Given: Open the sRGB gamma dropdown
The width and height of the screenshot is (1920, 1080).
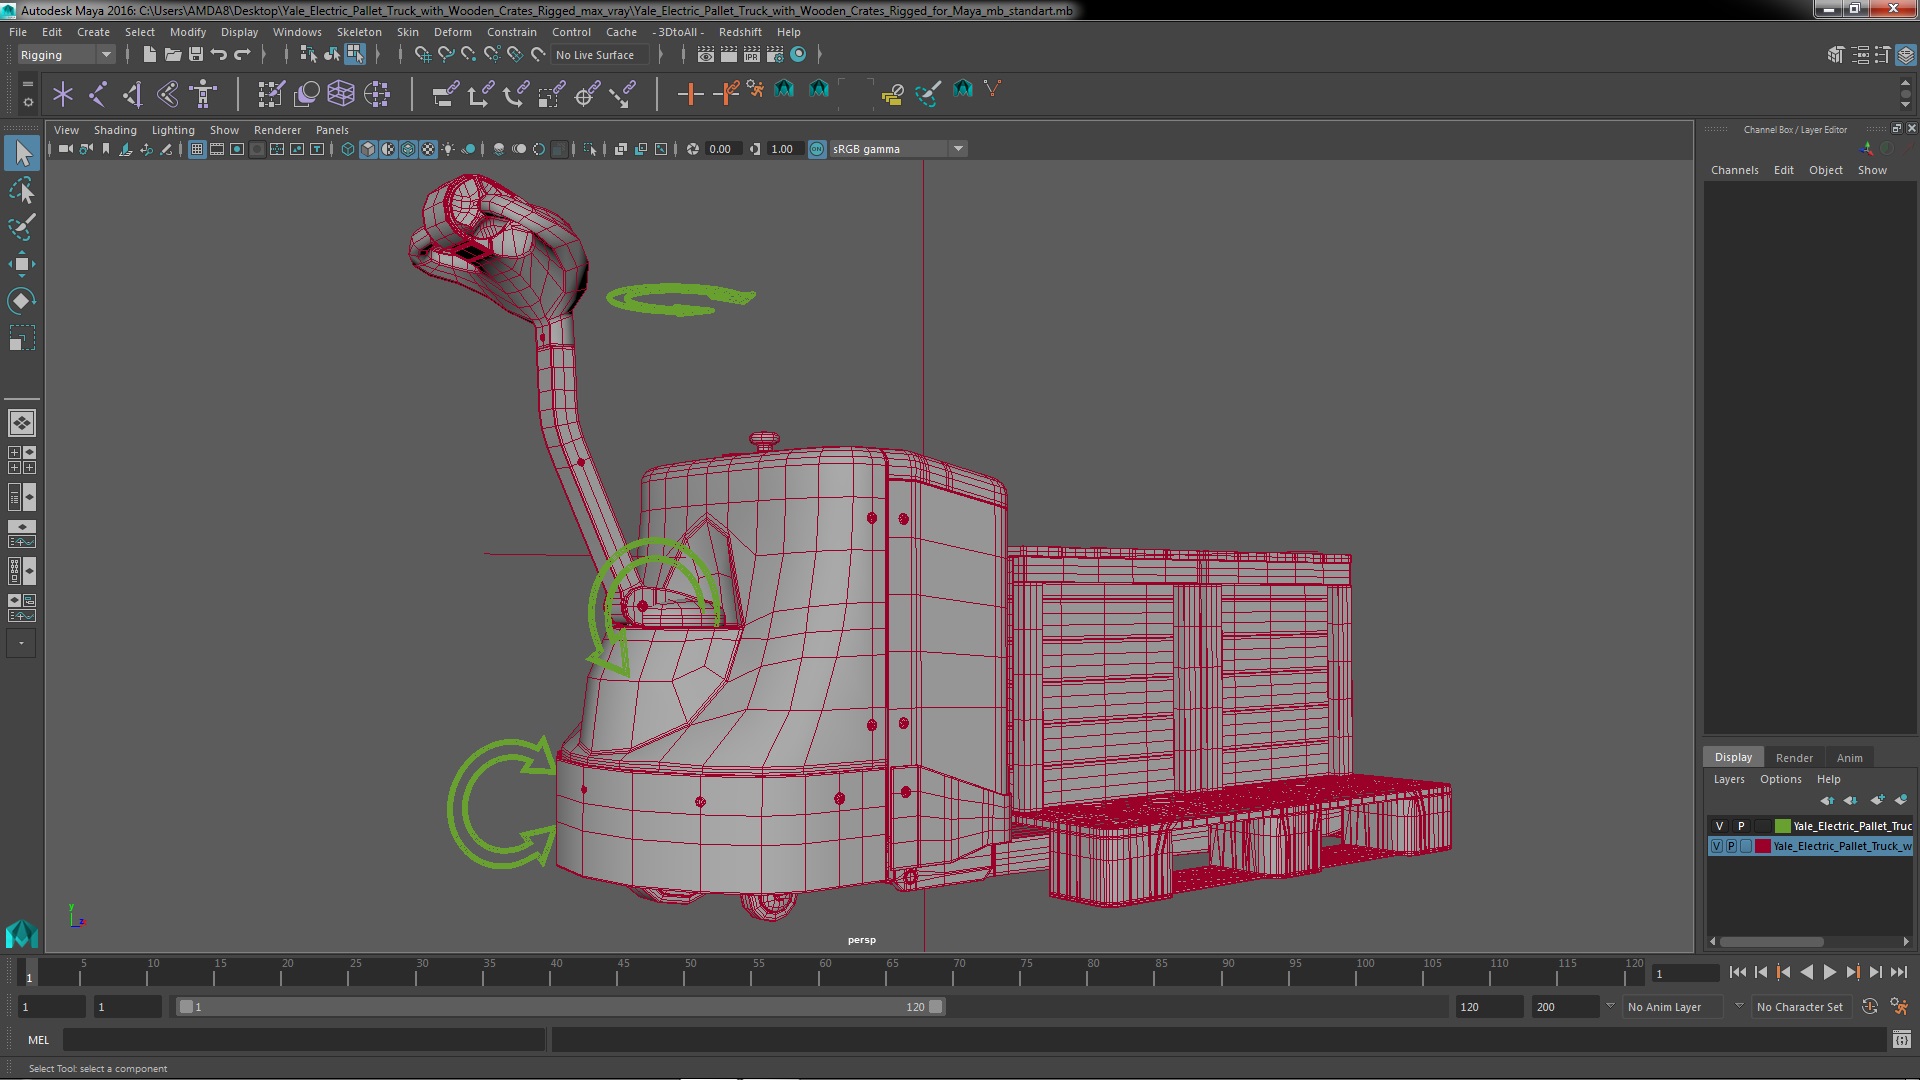Looking at the screenshot, I should coord(898,149).
